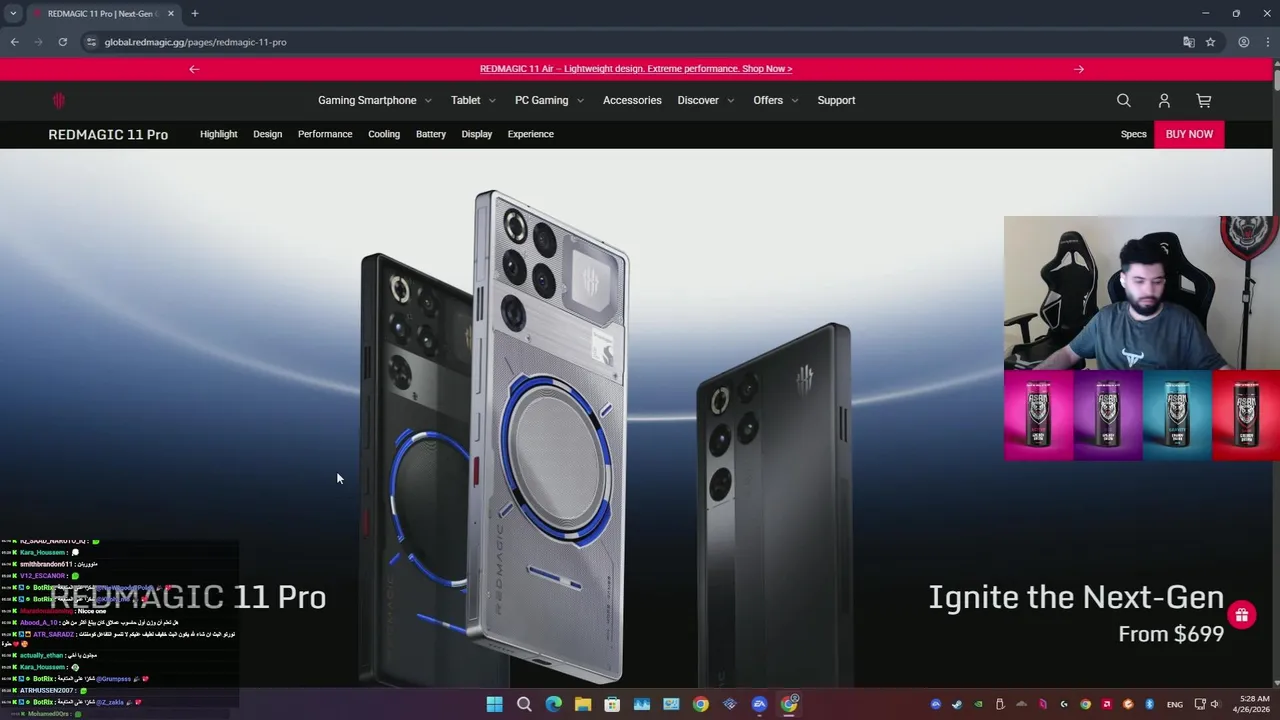The width and height of the screenshot is (1280, 720).
Task: Jump to Cooling section
Action: tap(384, 134)
